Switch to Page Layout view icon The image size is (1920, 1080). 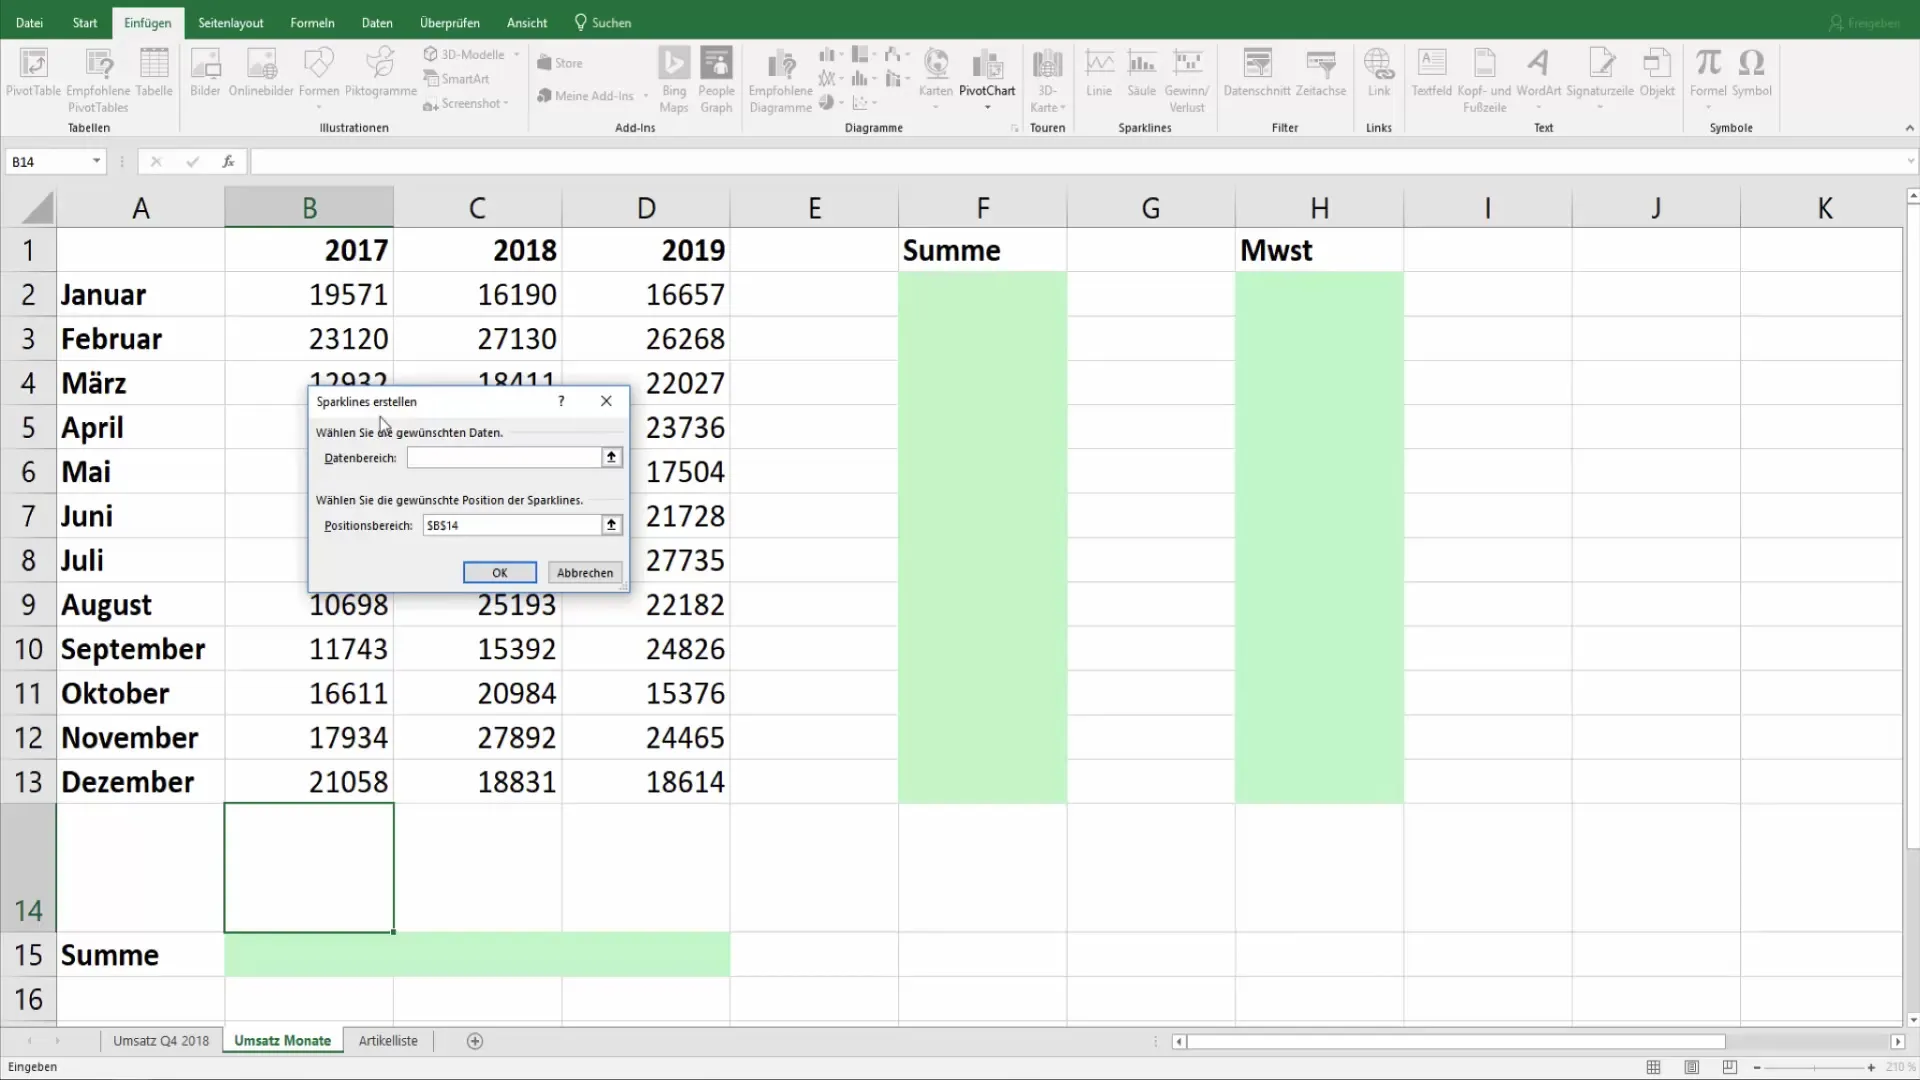(x=1692, y=1067)
